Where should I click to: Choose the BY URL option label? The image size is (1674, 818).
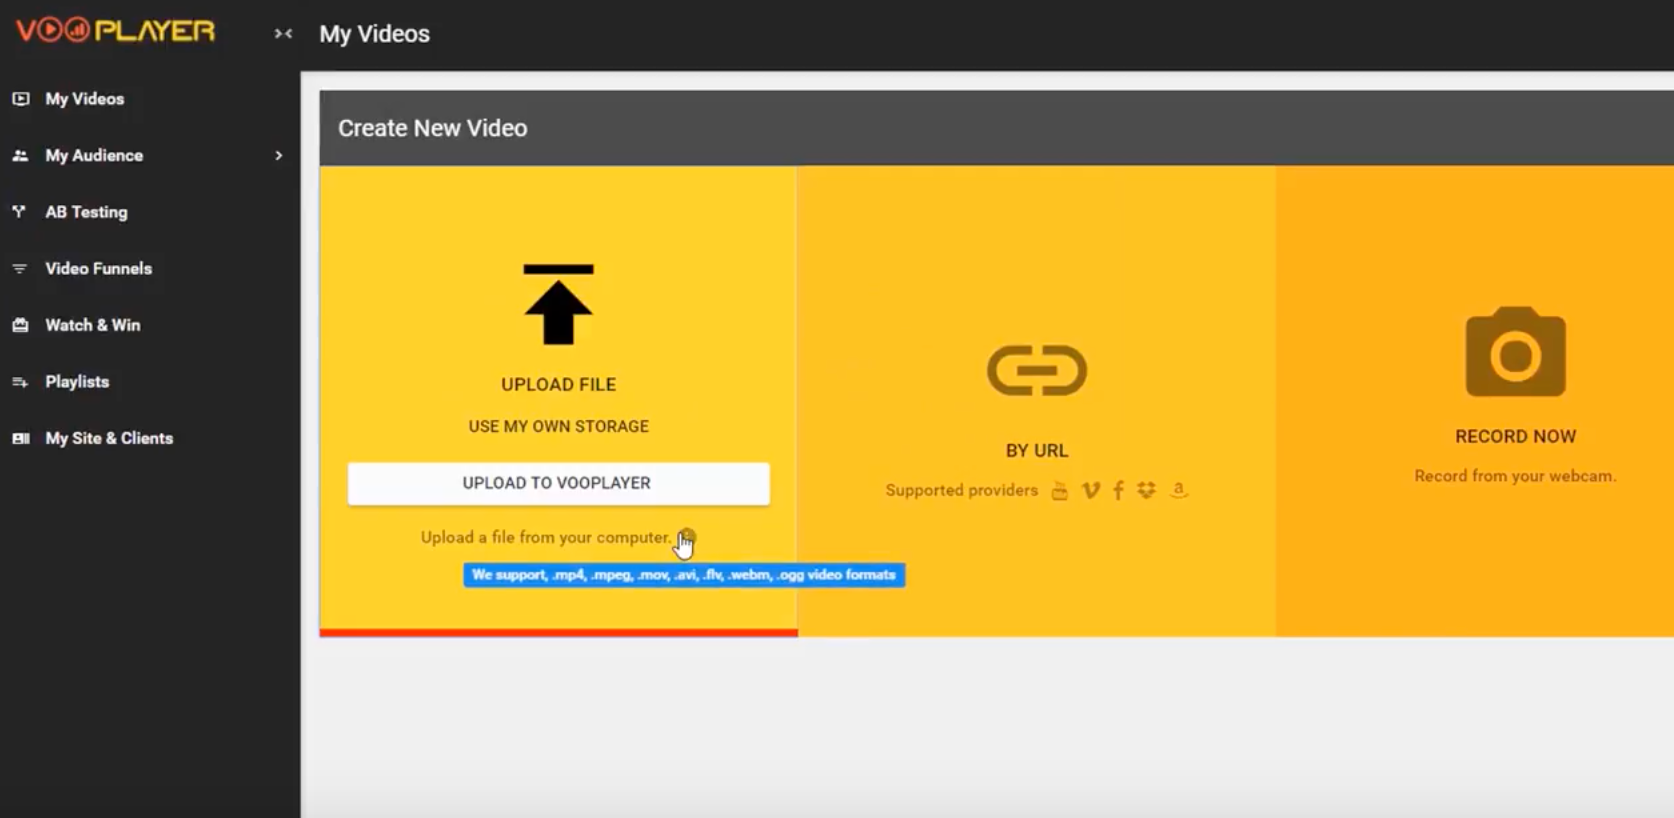click(x=1037, y=451)
